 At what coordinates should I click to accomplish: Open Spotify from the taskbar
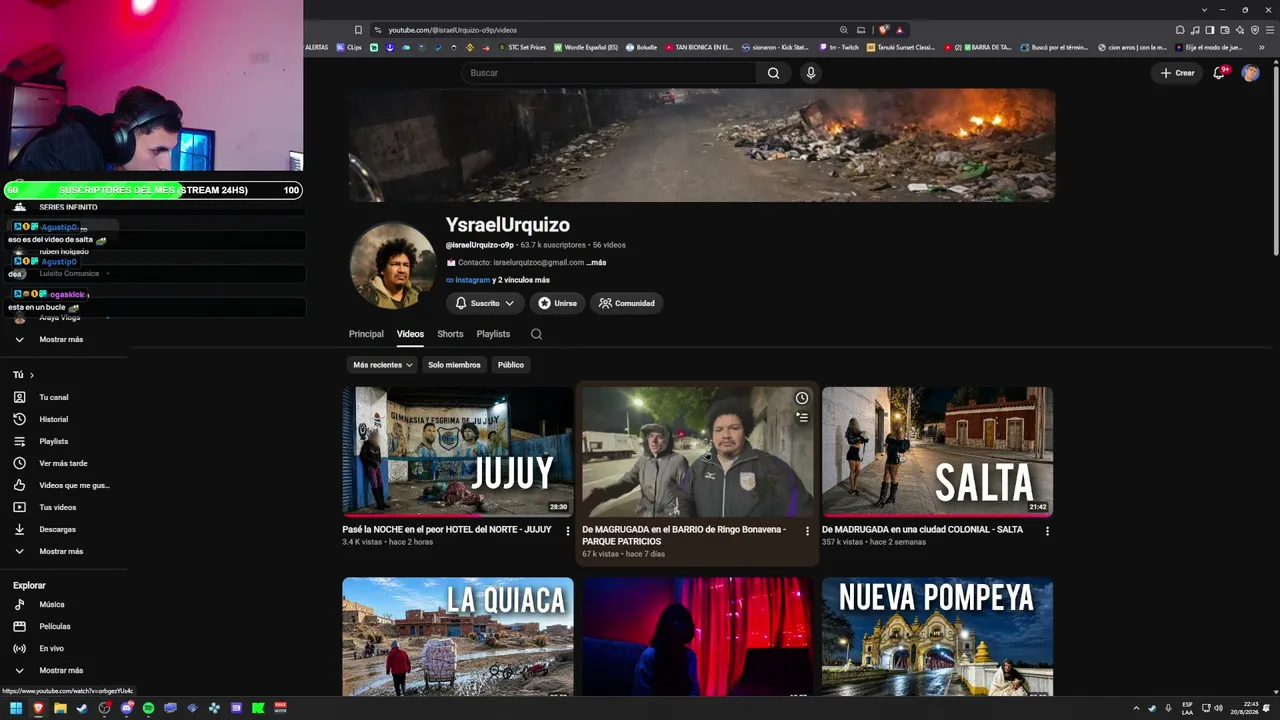click(148, 708)
